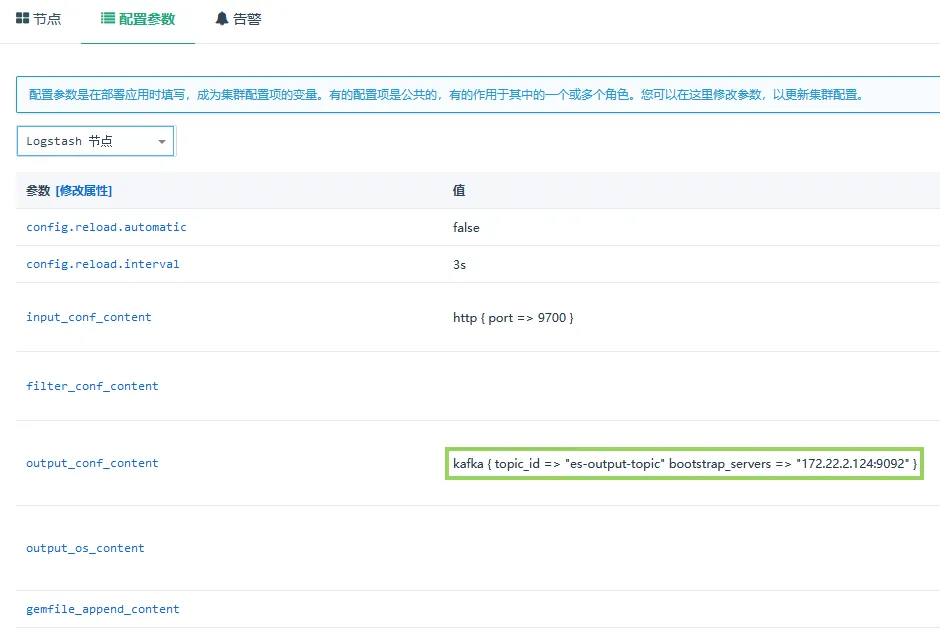Click the list icon beside 配置参数
This screenshot has width=940, height=638.
(107, 18)
